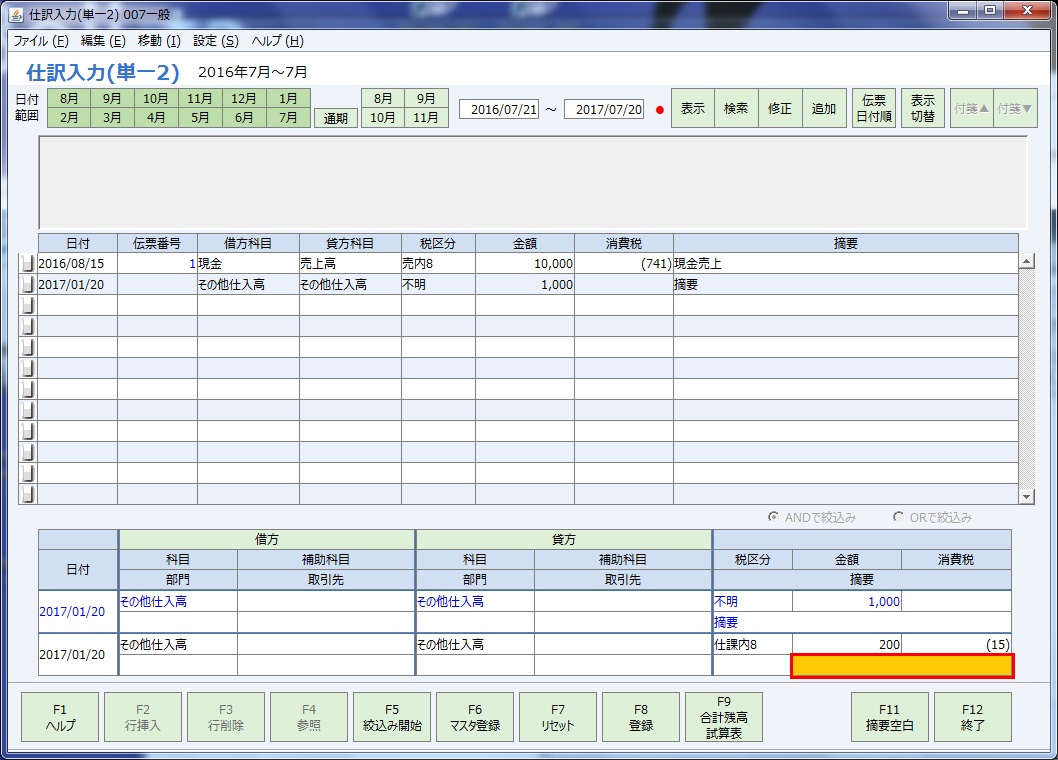This screenshot has width=1058, height=760.
Task: Sort entries with 伝票日付順 button
Action: 872,108
